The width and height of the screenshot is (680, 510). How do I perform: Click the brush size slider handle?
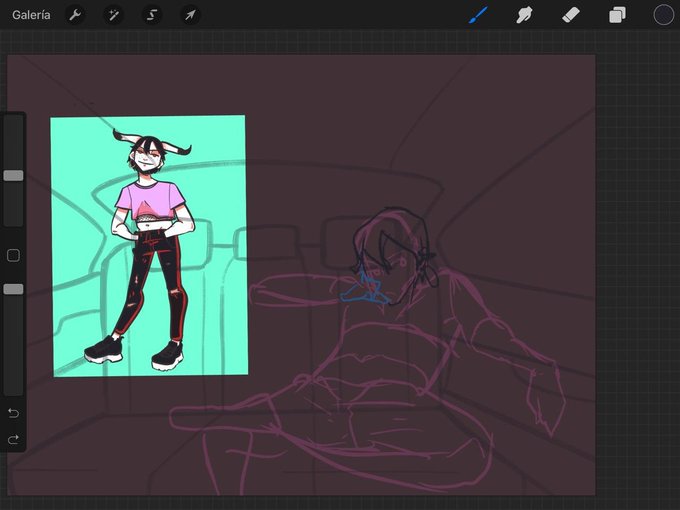point(13,176)
